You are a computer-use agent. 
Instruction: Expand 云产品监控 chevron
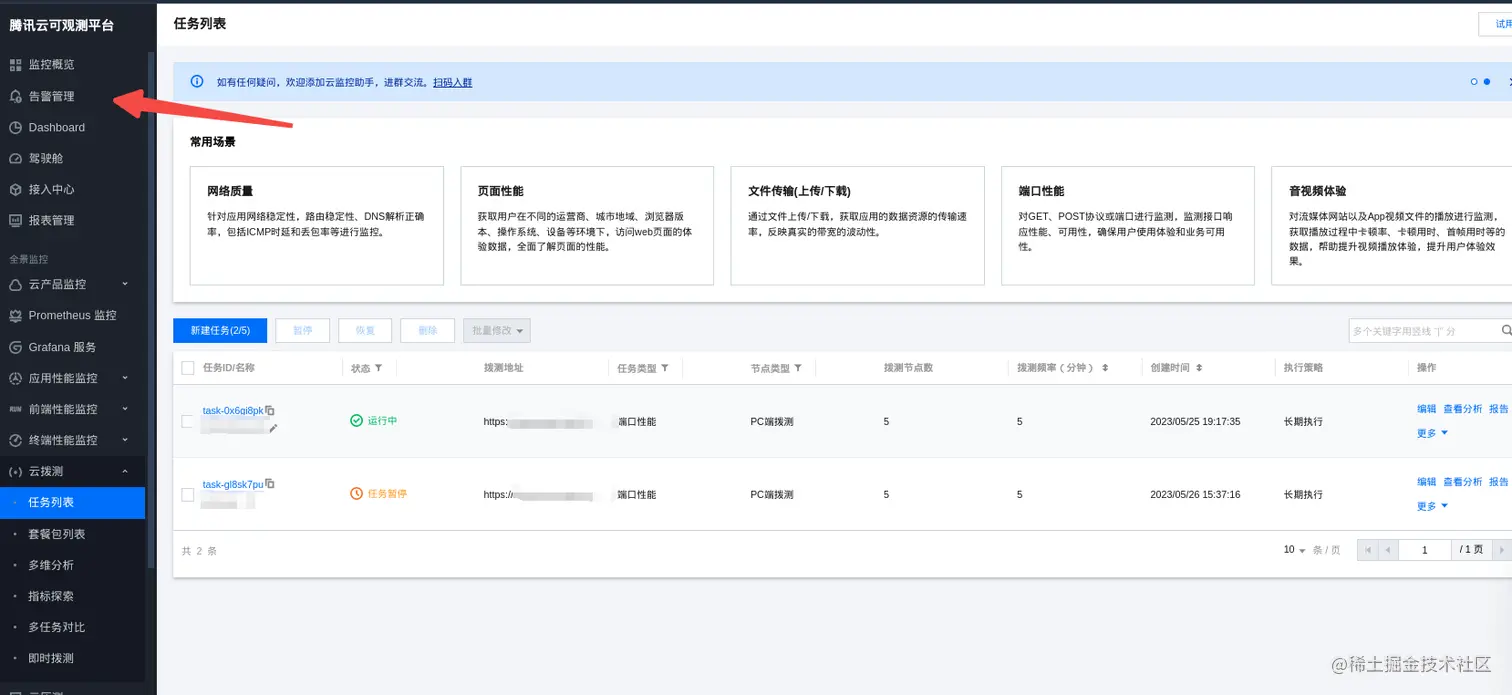125,284
